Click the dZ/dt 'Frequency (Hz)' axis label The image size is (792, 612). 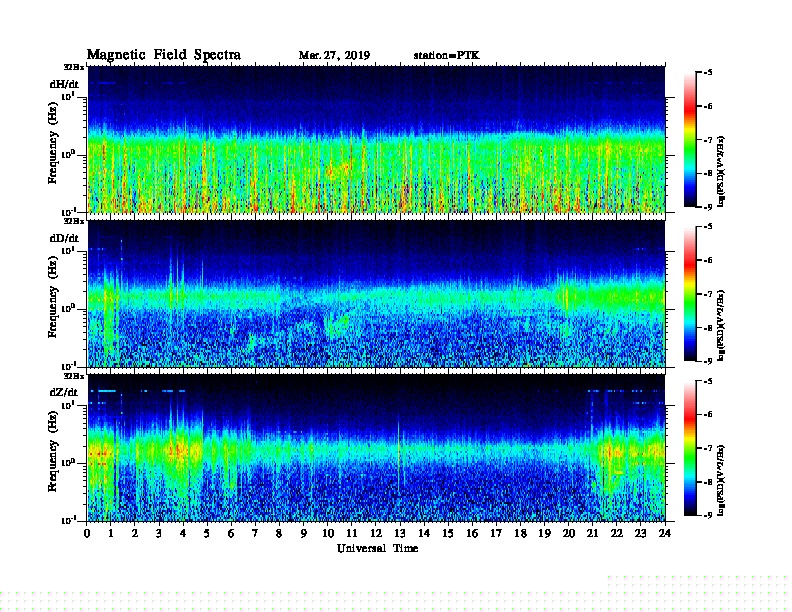(53, 451)
